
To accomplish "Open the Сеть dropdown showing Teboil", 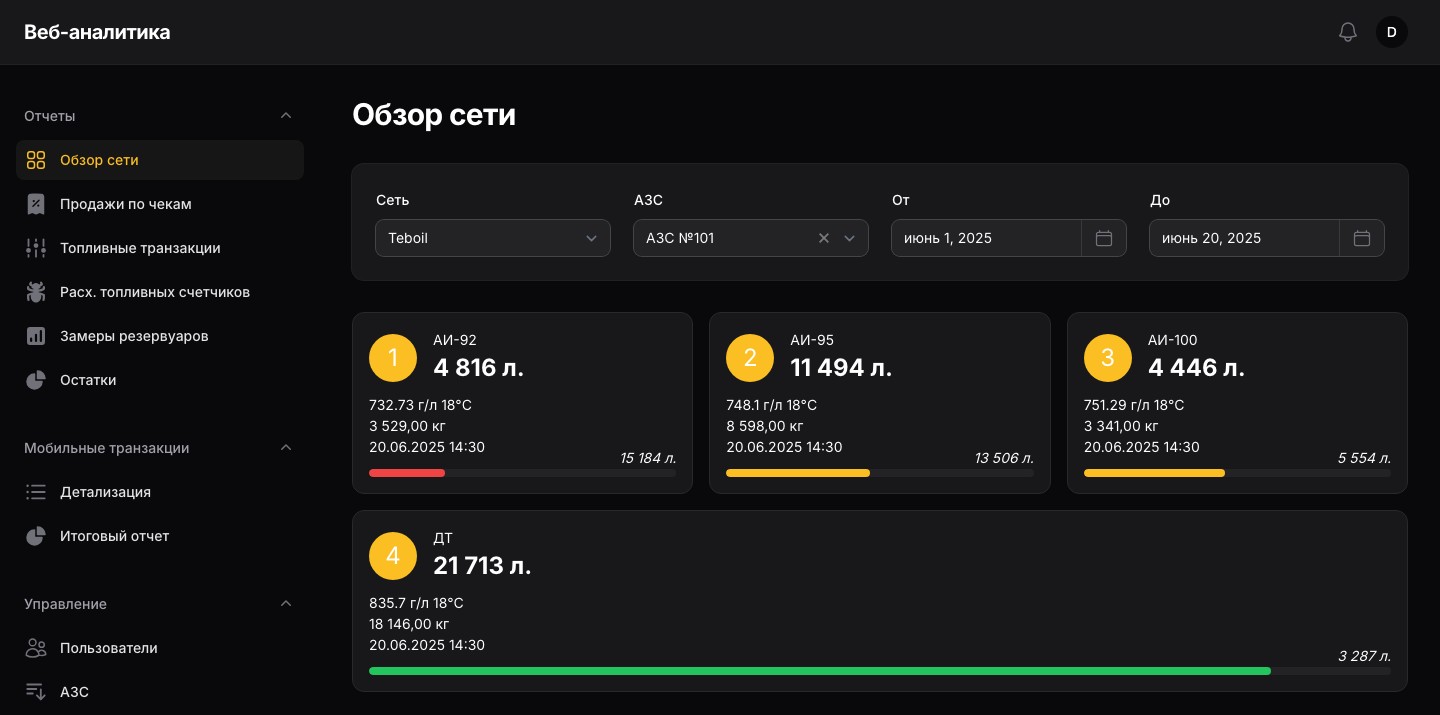I will pos(493,238).
